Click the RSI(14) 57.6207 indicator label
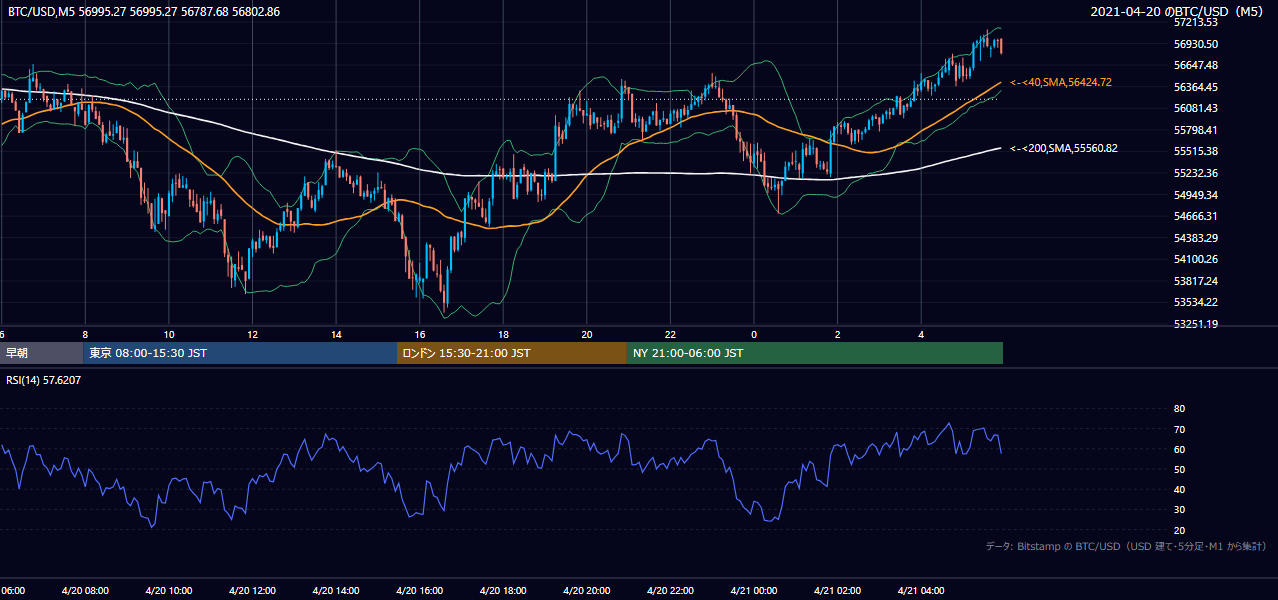The width and height of the screenshot is (1278, 600). tap(44, 380)
